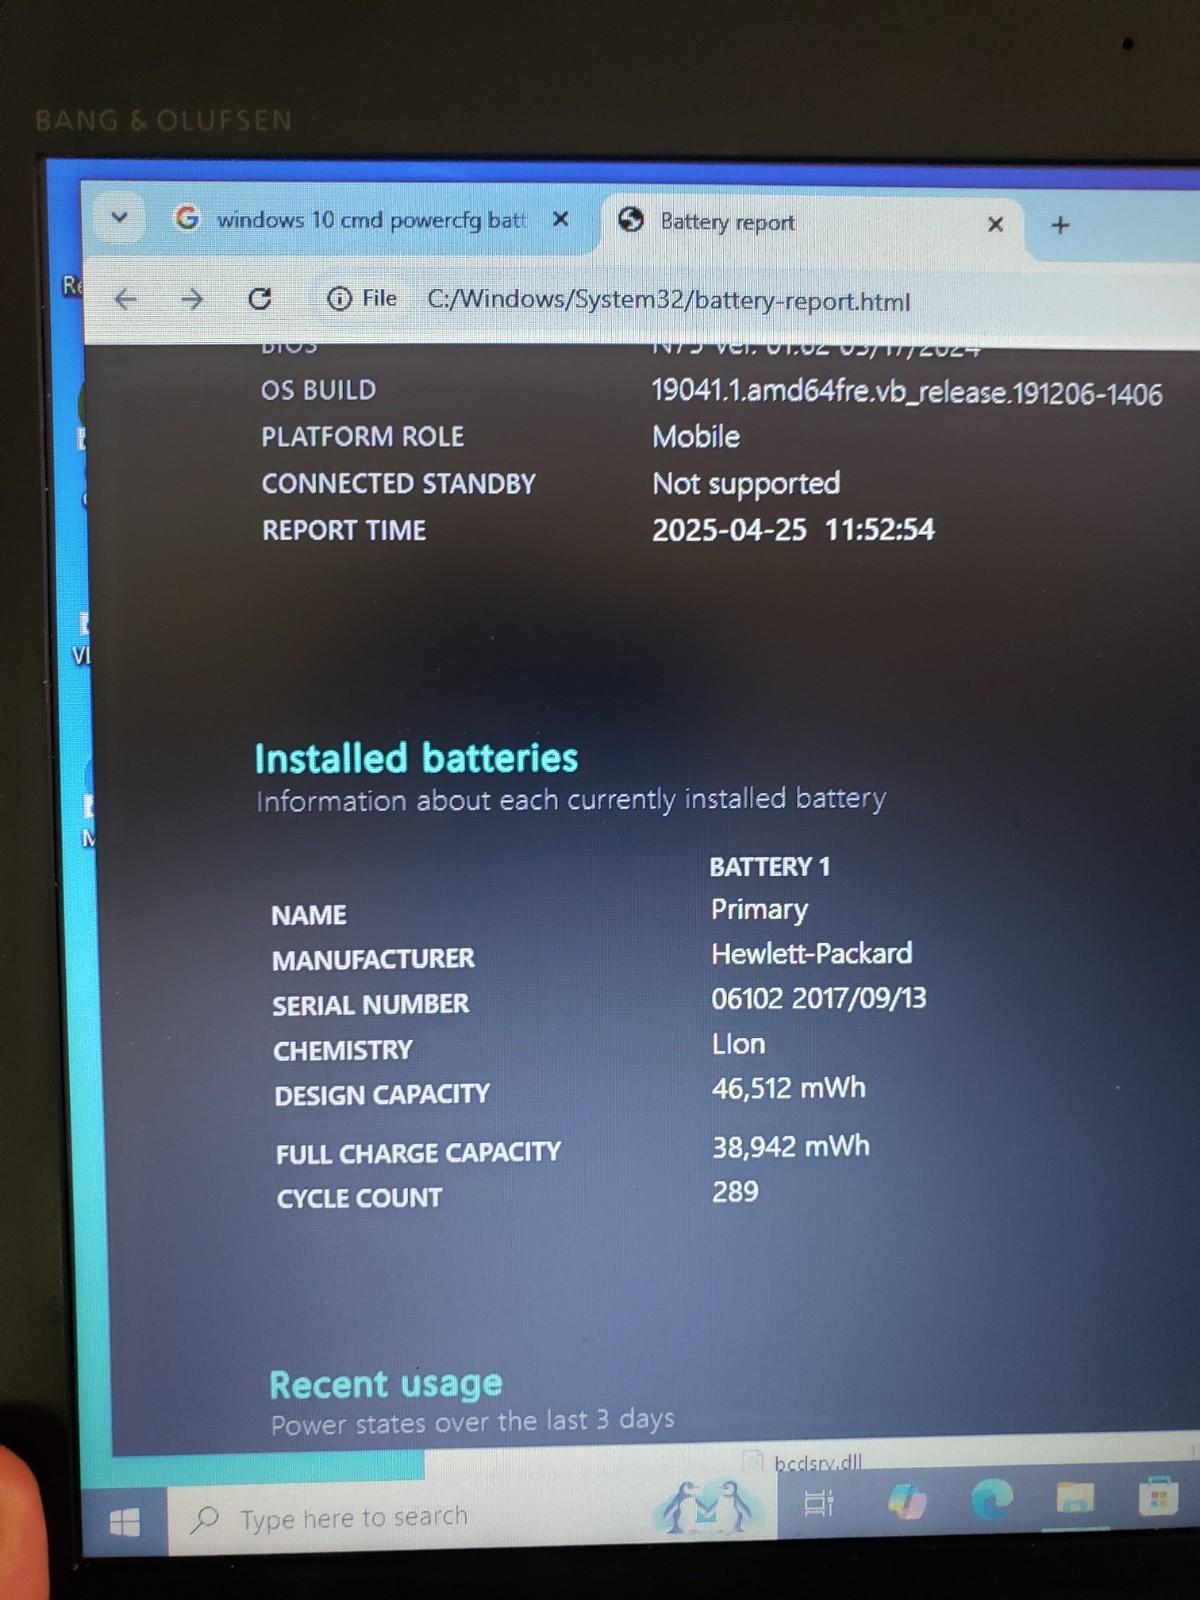Select the Mobile platform role value
This screenshot has height=1600, width=1200.
(x=696, y=437)
